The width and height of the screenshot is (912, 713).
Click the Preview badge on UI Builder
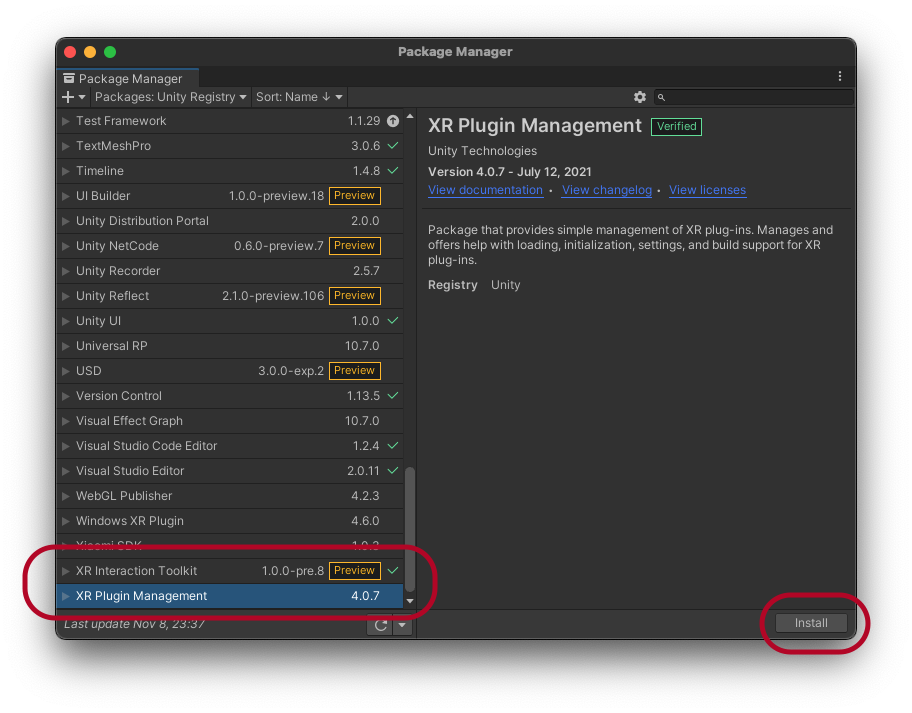click(355, 195)
